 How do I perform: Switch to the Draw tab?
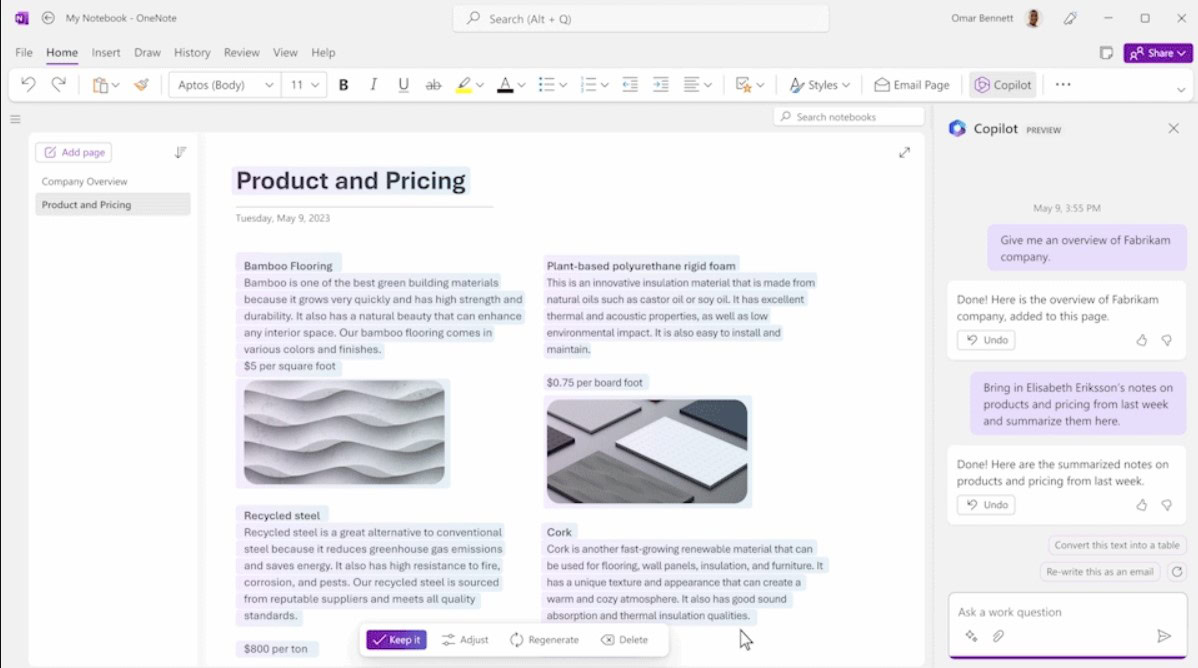(147, 52)
